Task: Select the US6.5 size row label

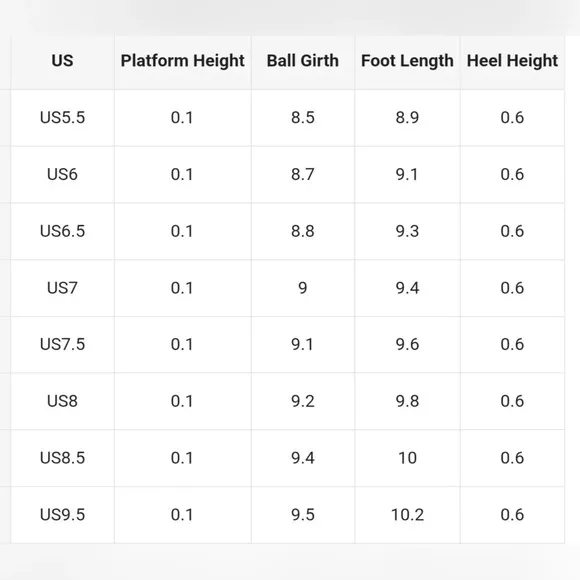Action: [x=63, y=231]
